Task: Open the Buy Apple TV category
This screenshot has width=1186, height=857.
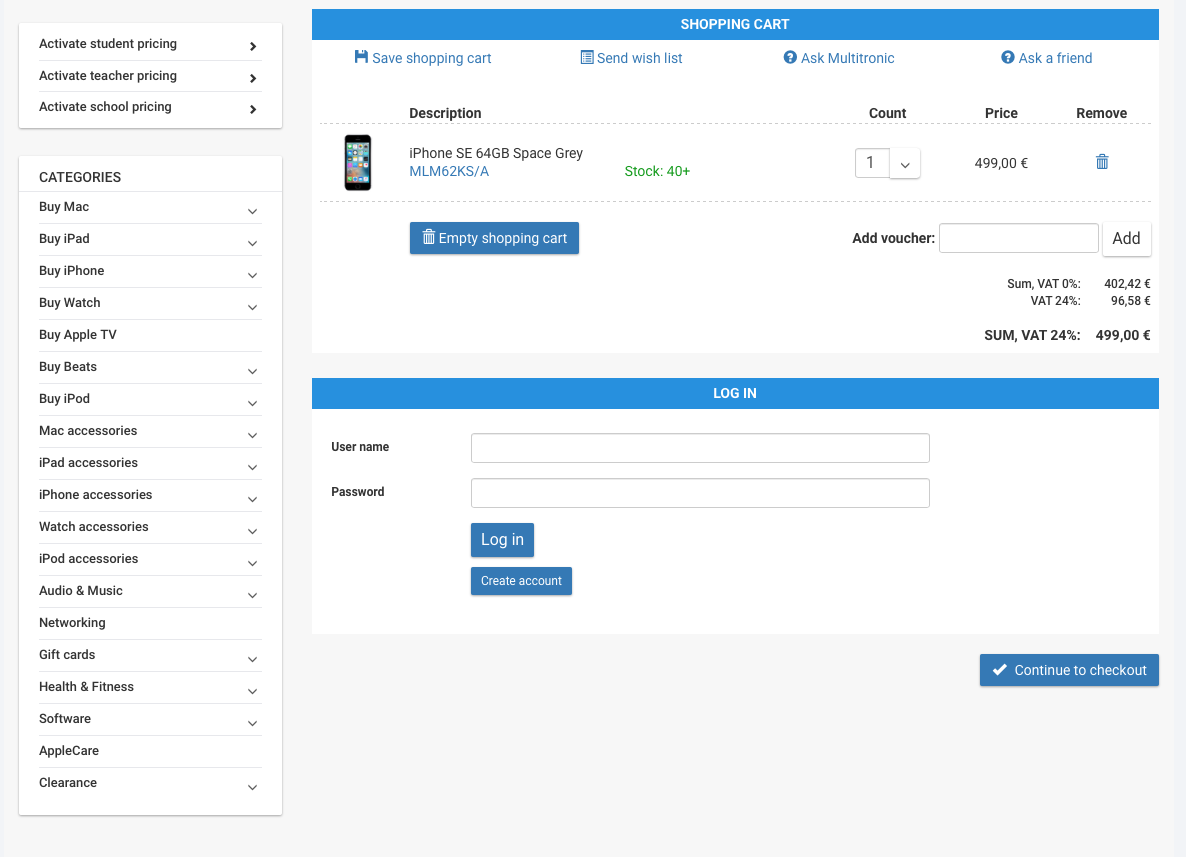Action: click(78, 334)
